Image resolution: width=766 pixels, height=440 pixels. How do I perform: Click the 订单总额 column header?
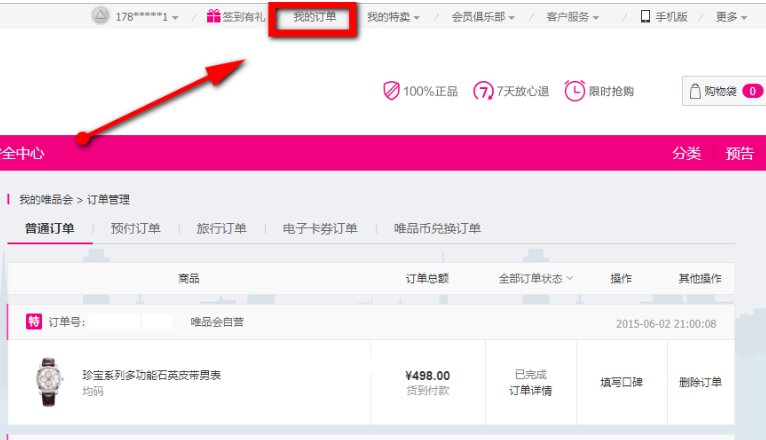tap(427, 278)
